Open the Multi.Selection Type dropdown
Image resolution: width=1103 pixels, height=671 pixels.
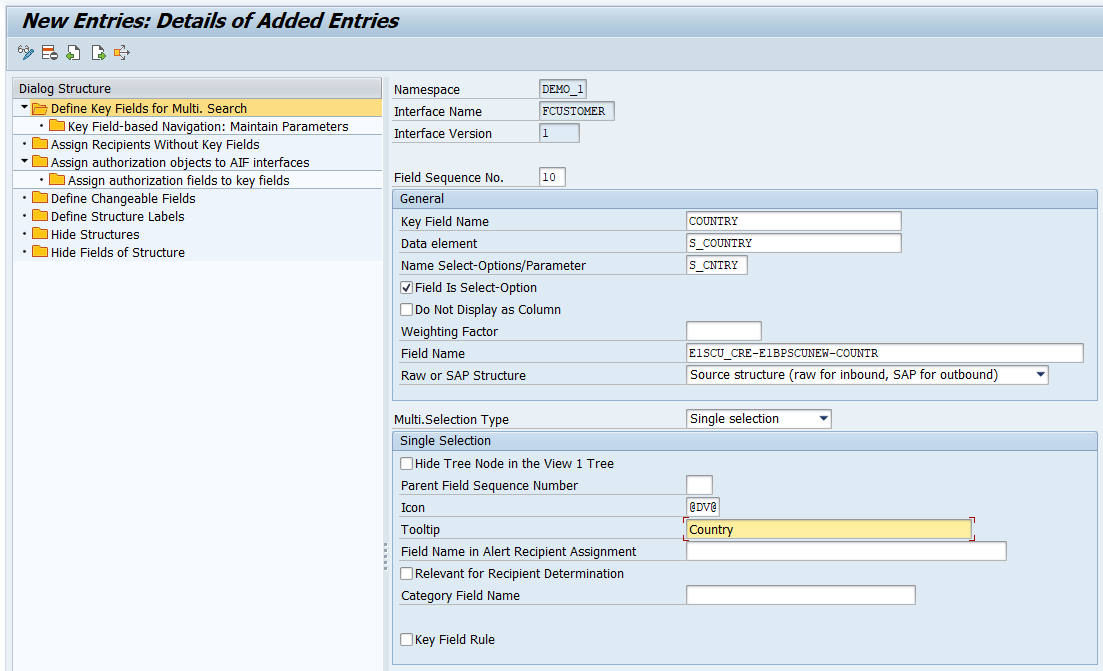[x=823, y=418]
